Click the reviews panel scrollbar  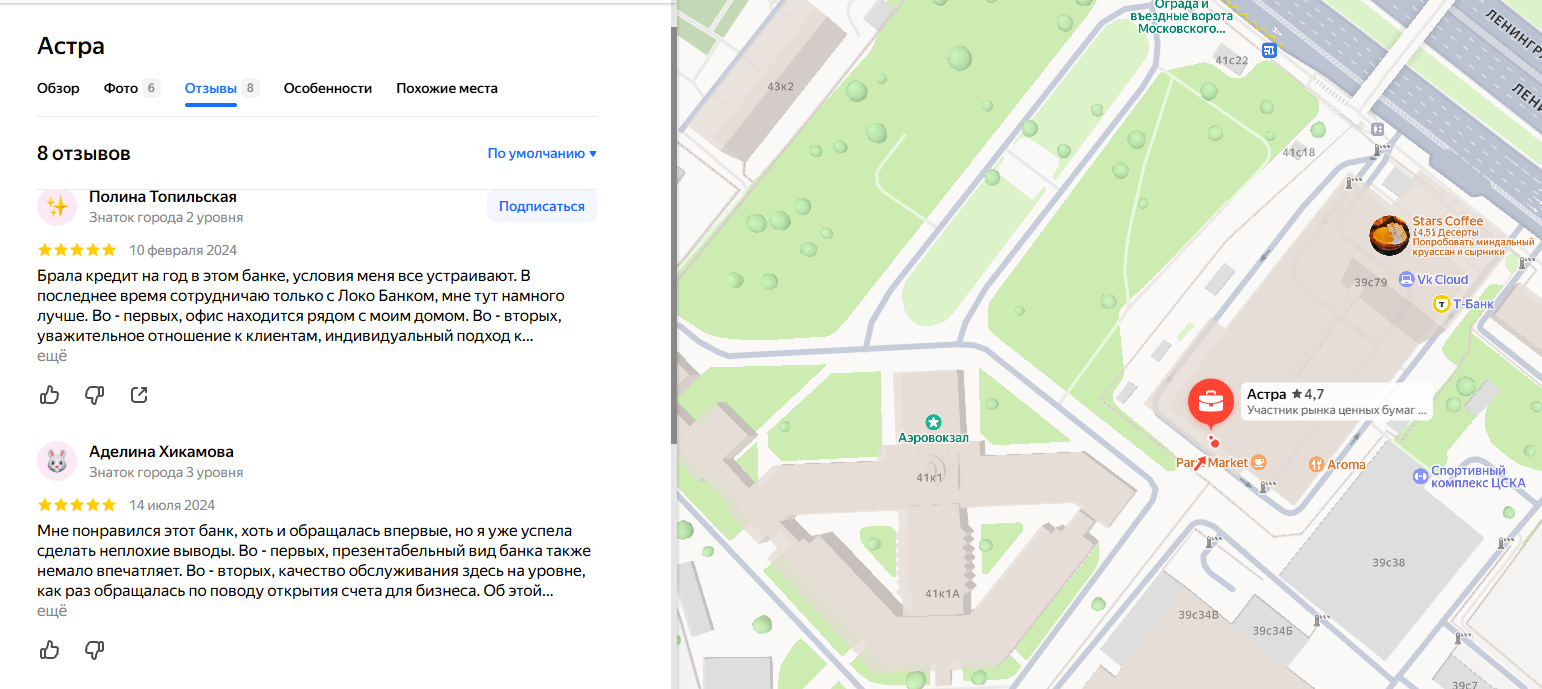coord(673,235)
